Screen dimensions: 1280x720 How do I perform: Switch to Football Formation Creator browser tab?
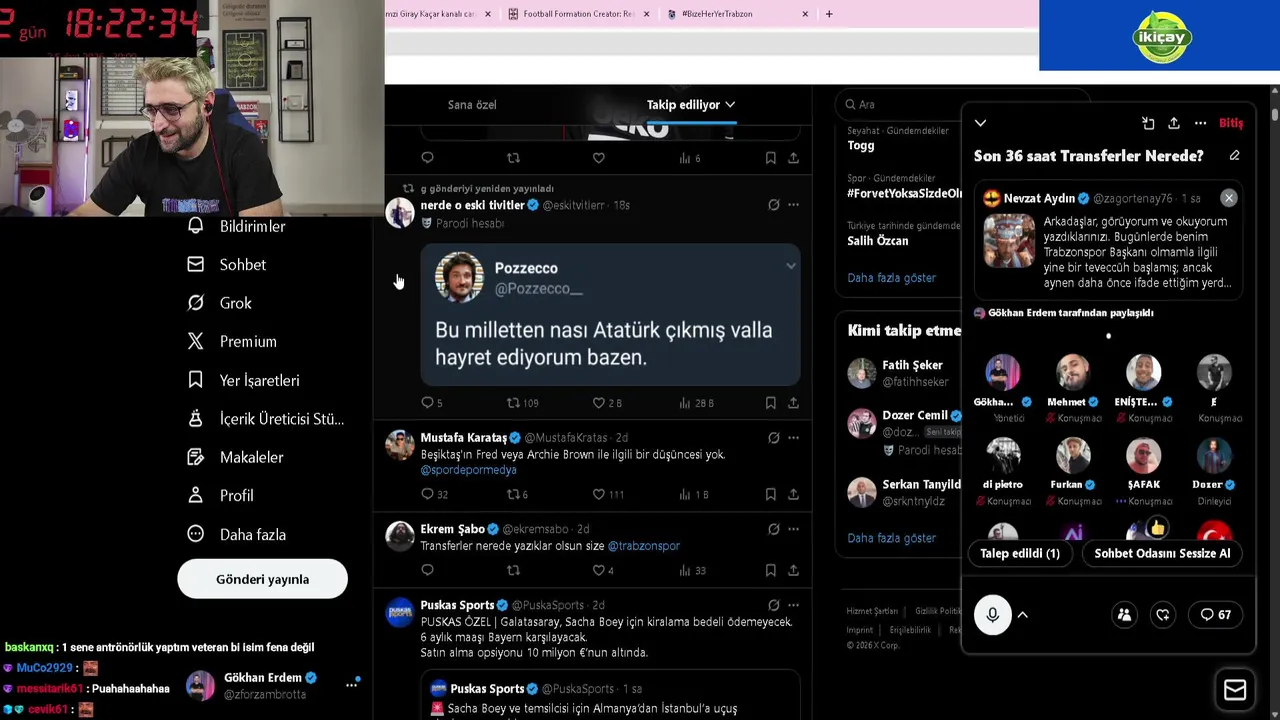(x=579, y=14)
